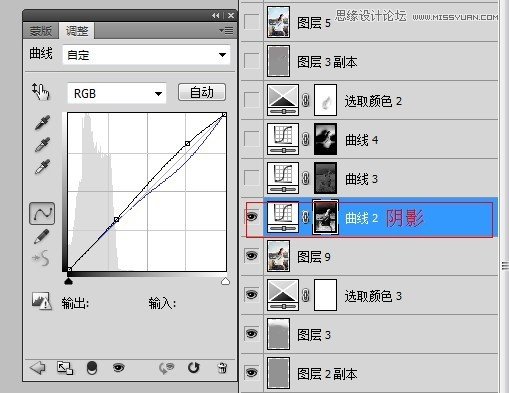View previous state icon
This screenshot has height=393, width=509.
coord(166,368)
